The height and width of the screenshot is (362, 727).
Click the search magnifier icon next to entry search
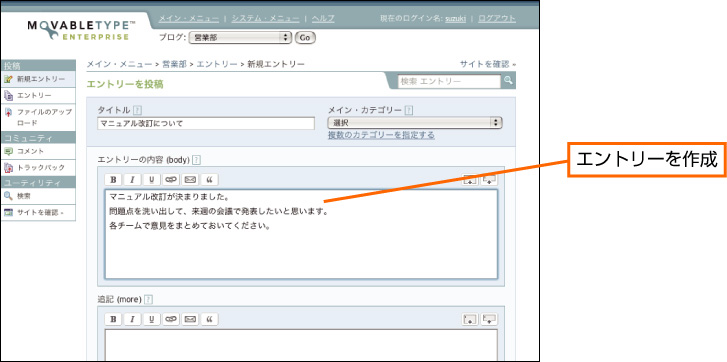click(x=509, y=81)
